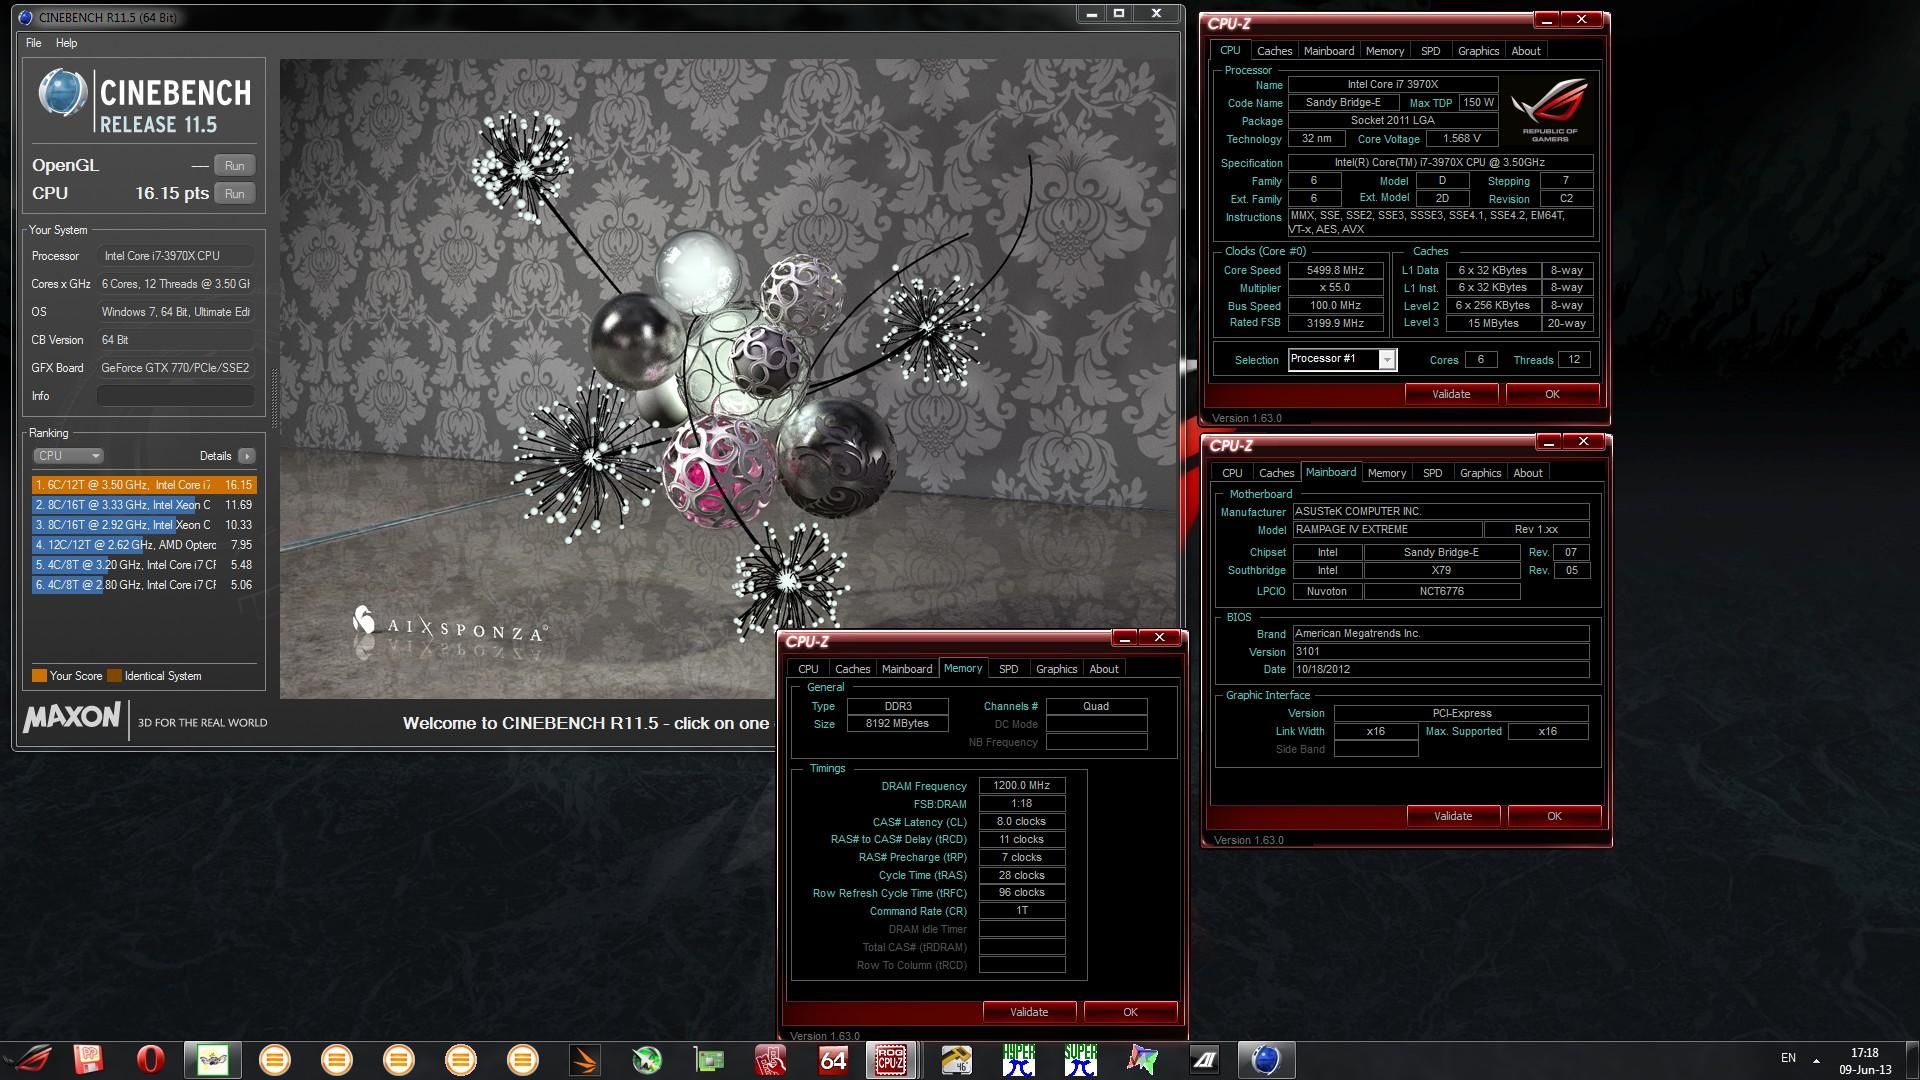This screenshot has height=1080, width=1920.
Task: Click the Details arrow button in Ranking
Action: [x=247, y=456]
